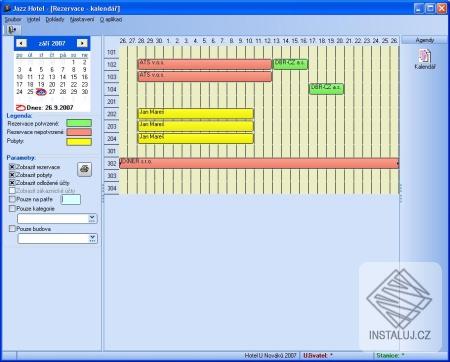Select day 3 in mini calendar
This screenshot has height=362, width=450.
pyautogui.click(x=19, y=69)
